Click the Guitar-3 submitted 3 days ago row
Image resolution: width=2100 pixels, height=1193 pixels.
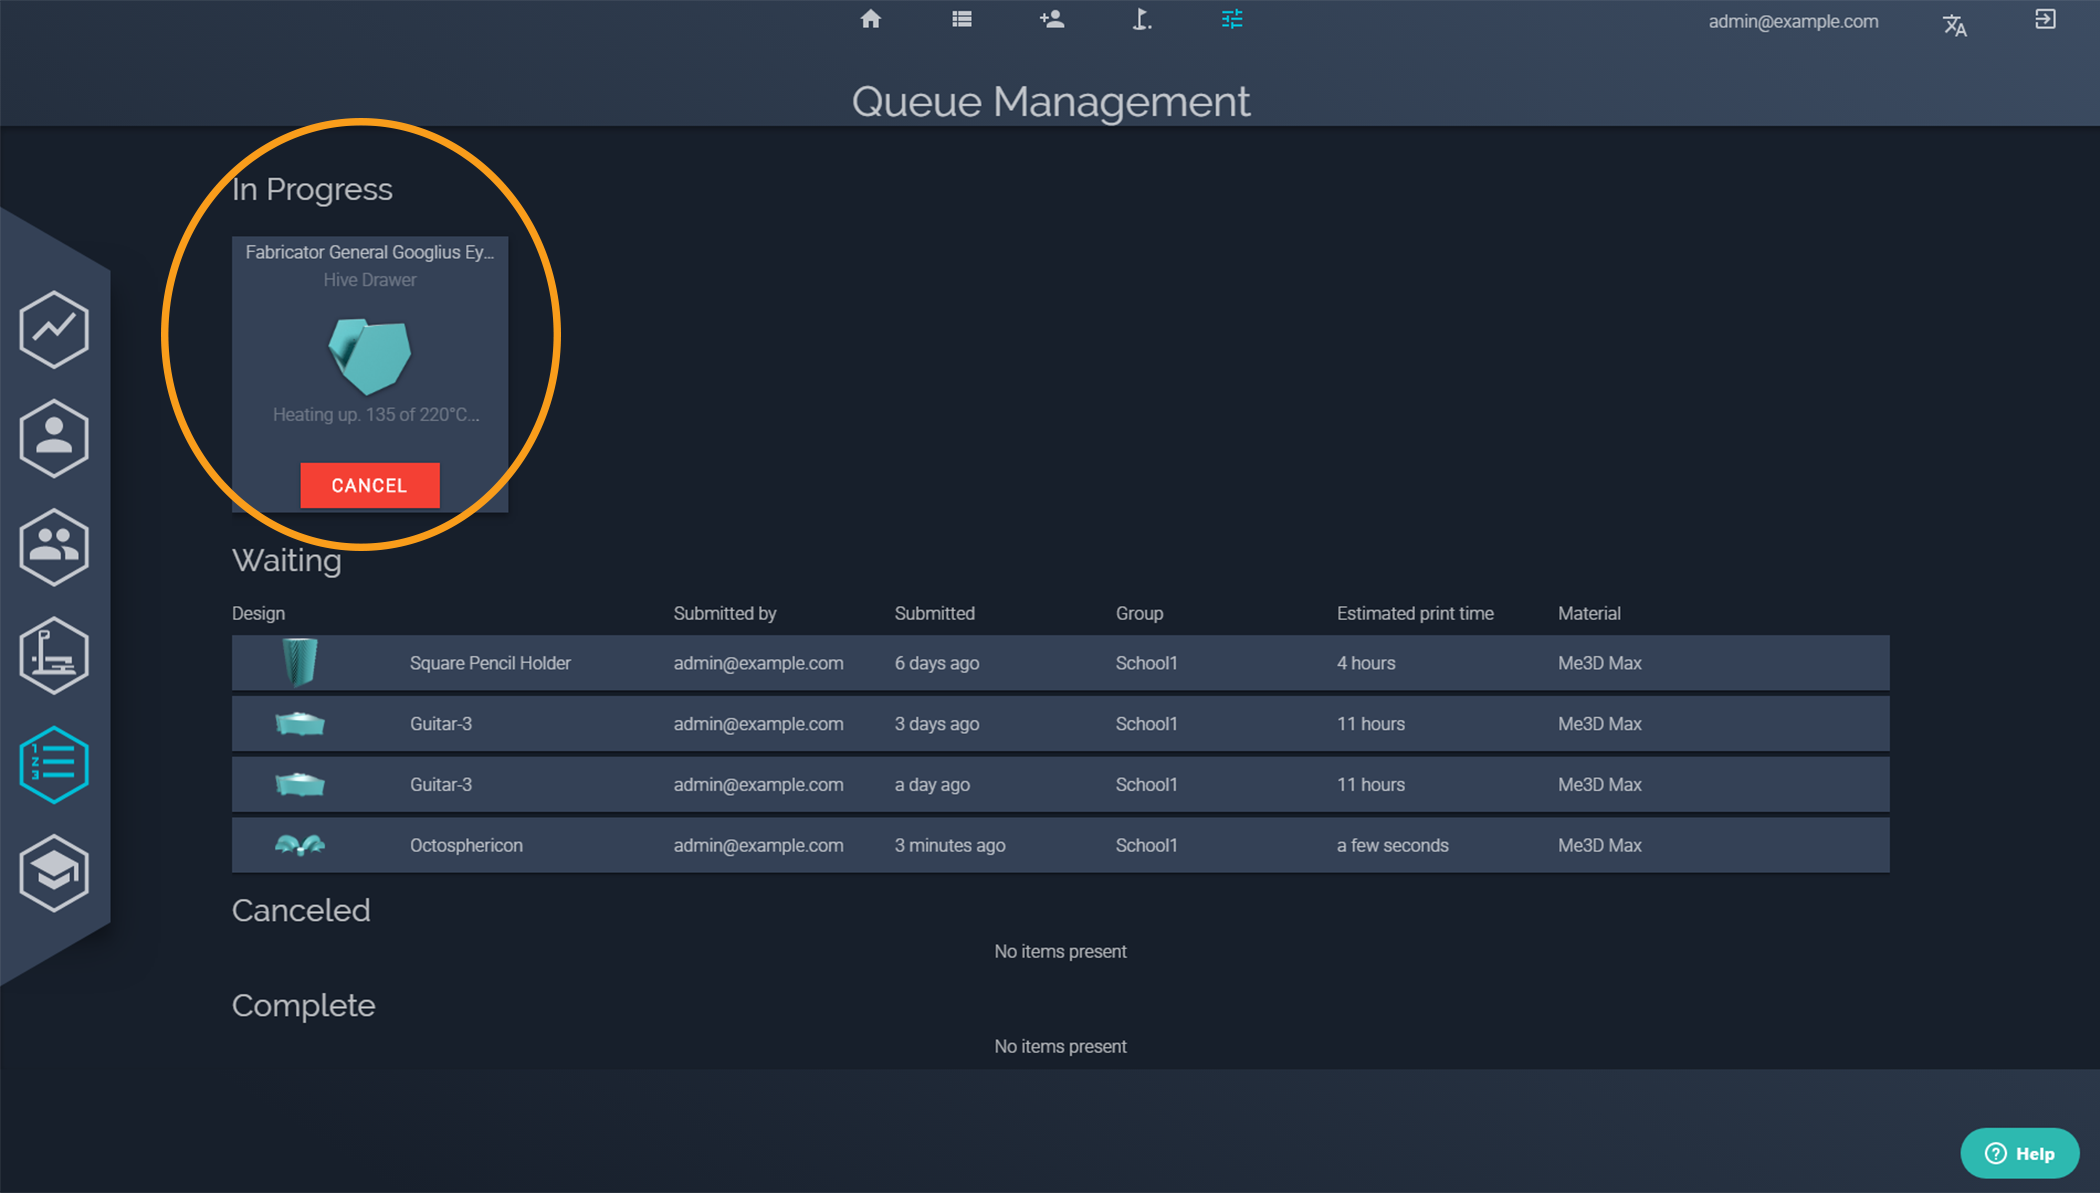1060,723
